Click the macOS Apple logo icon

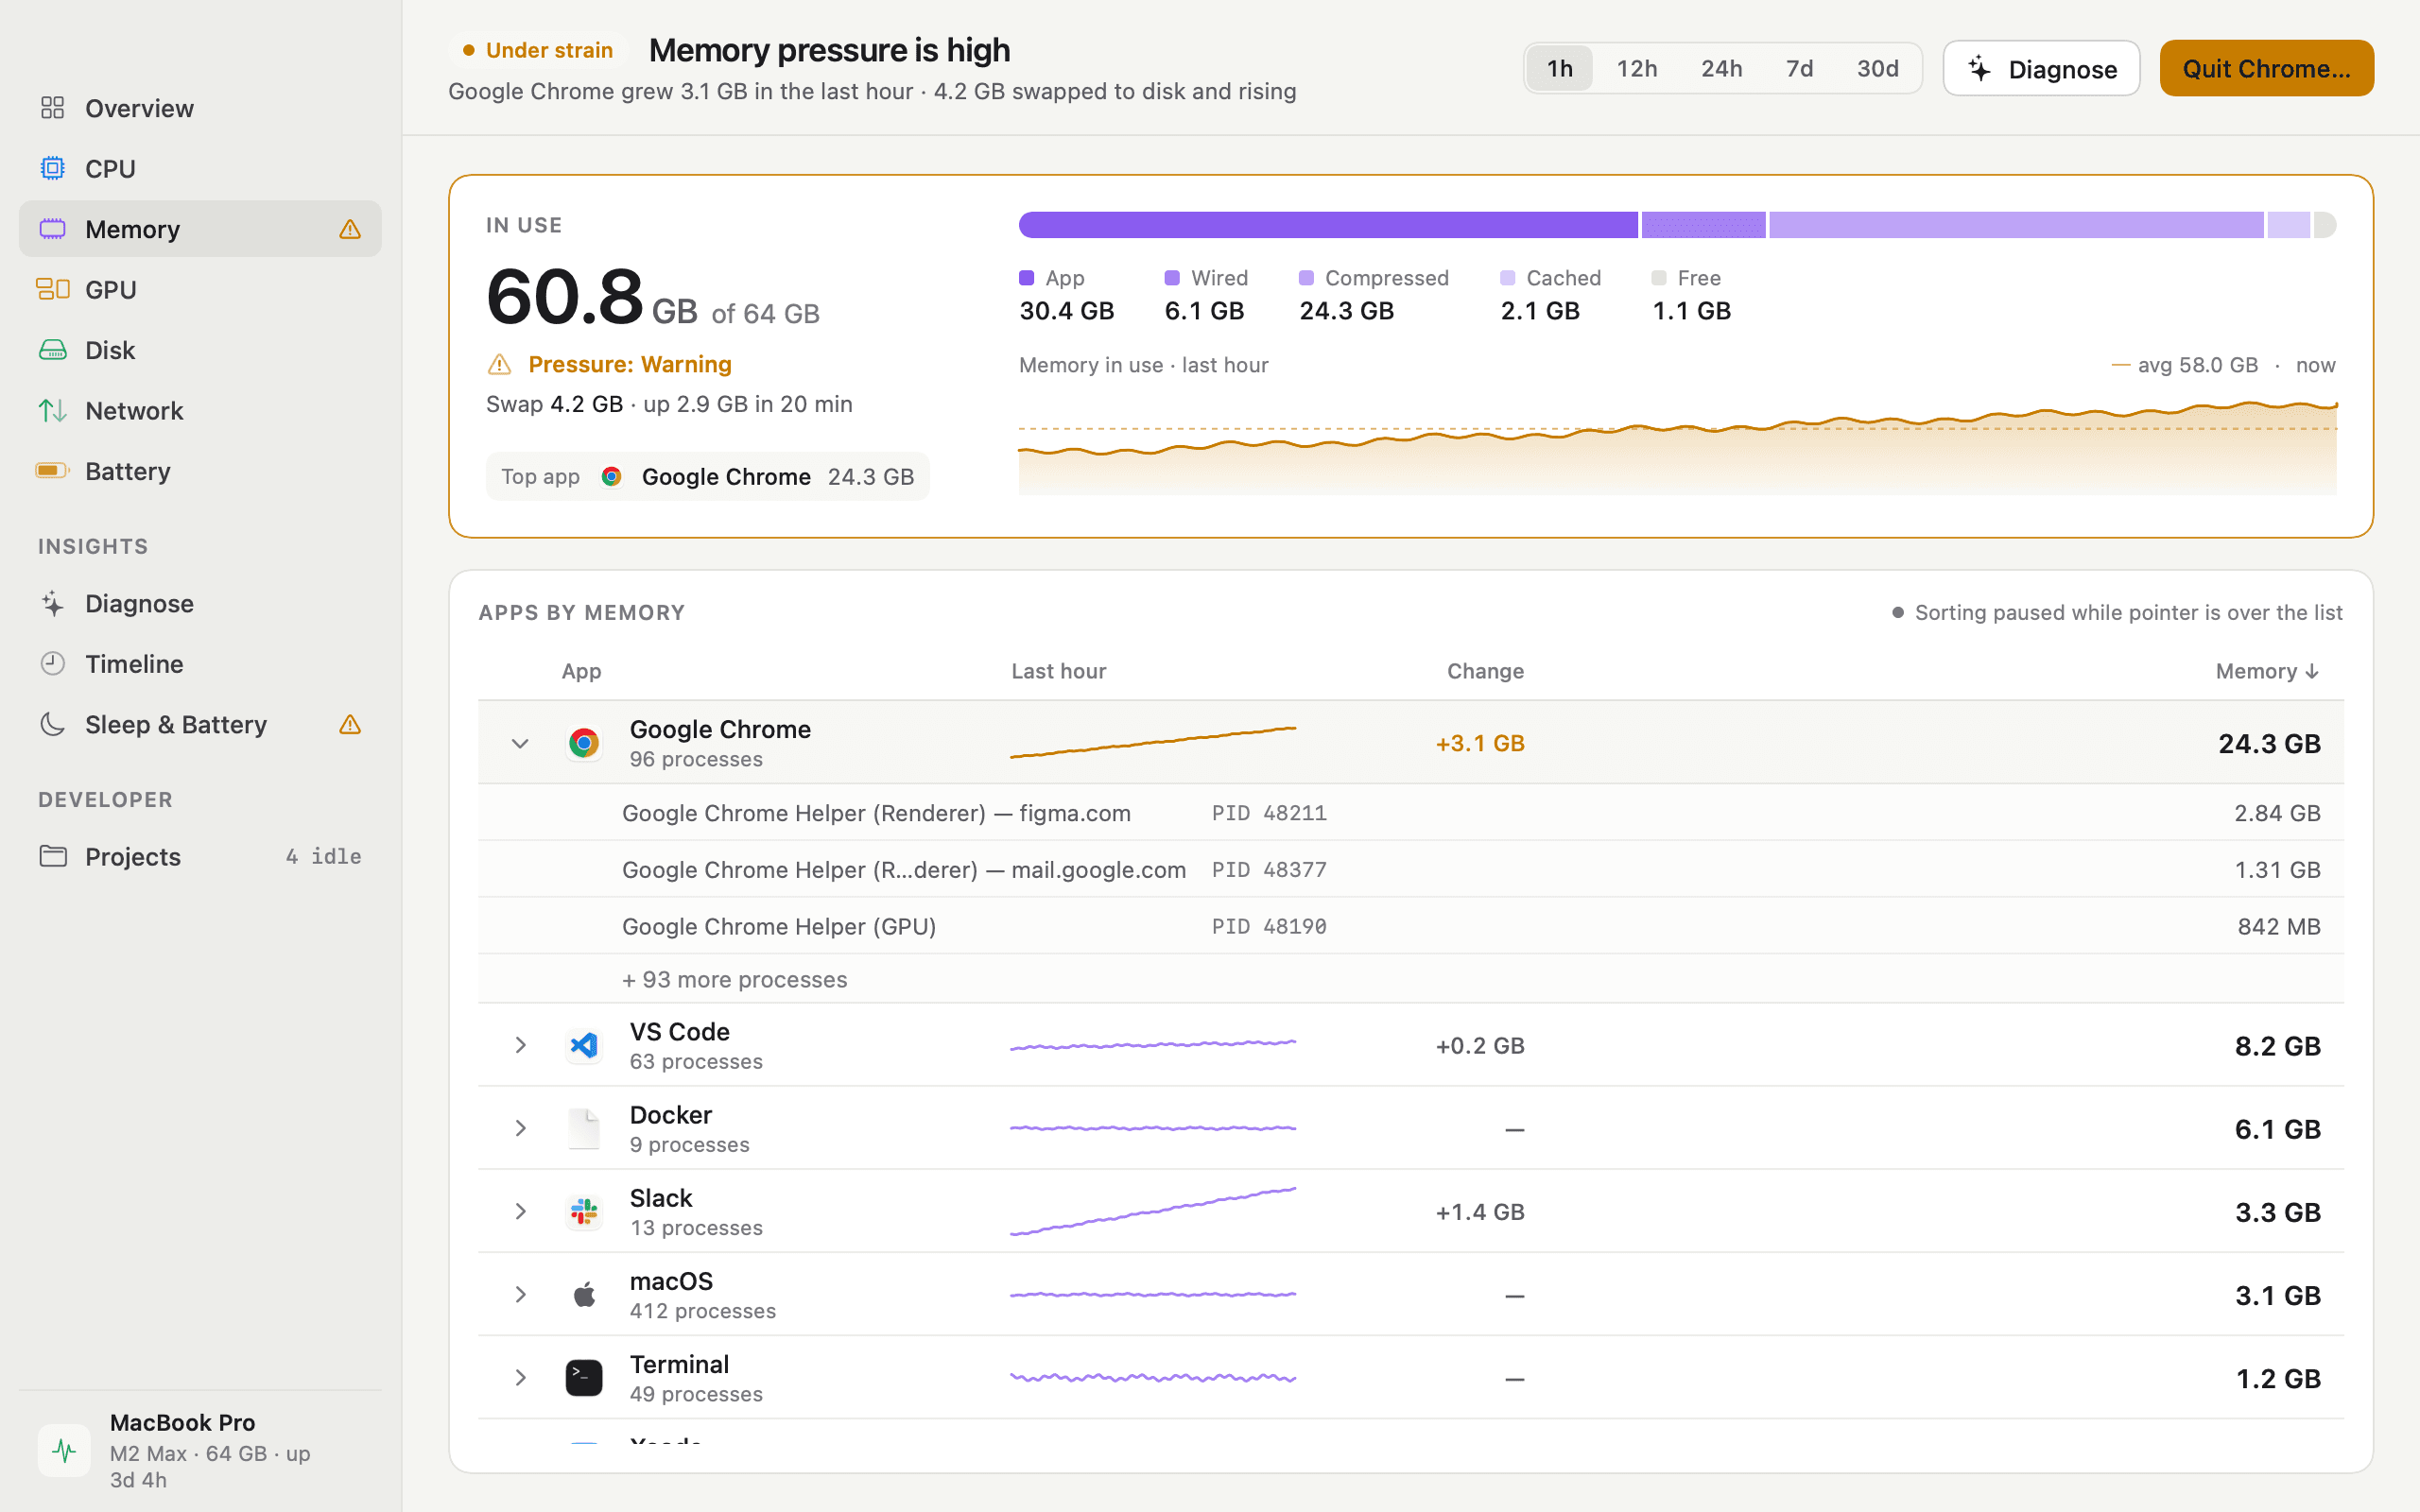tap(584, 1294)
